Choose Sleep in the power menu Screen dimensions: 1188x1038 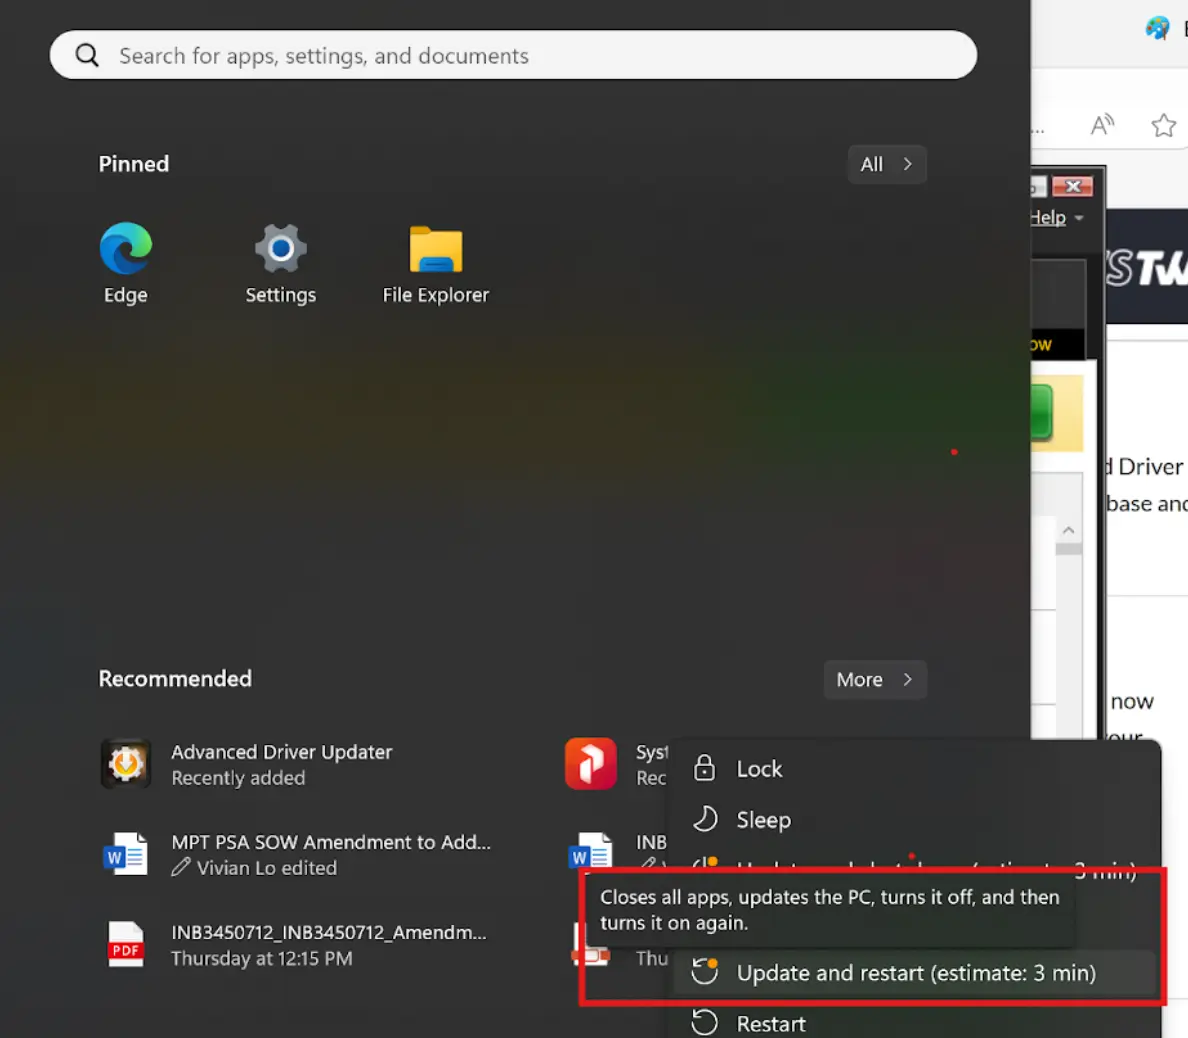tap(913, 820)
